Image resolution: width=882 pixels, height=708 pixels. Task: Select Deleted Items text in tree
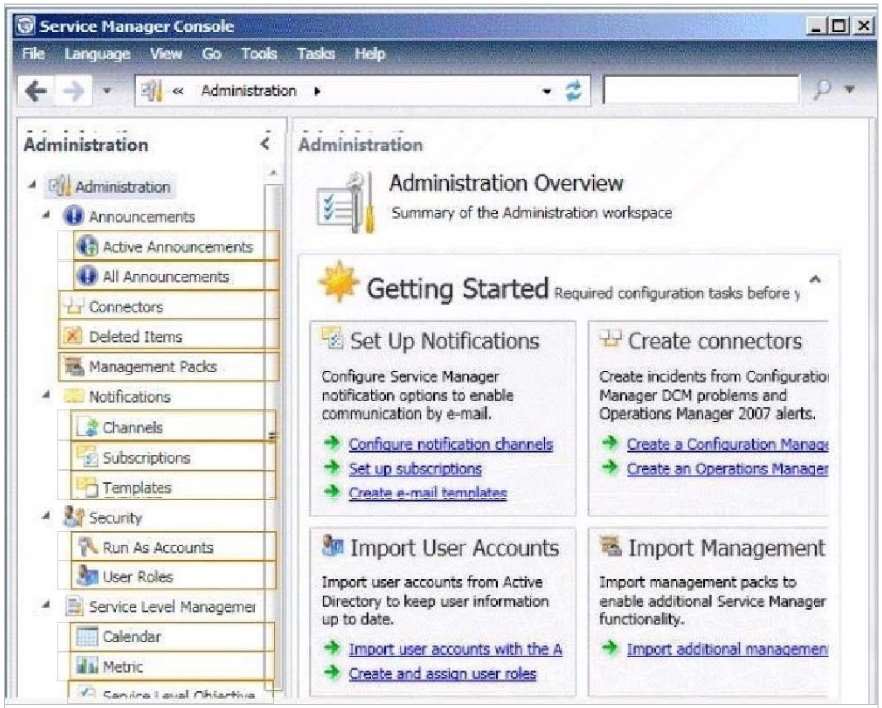(136, 336)
